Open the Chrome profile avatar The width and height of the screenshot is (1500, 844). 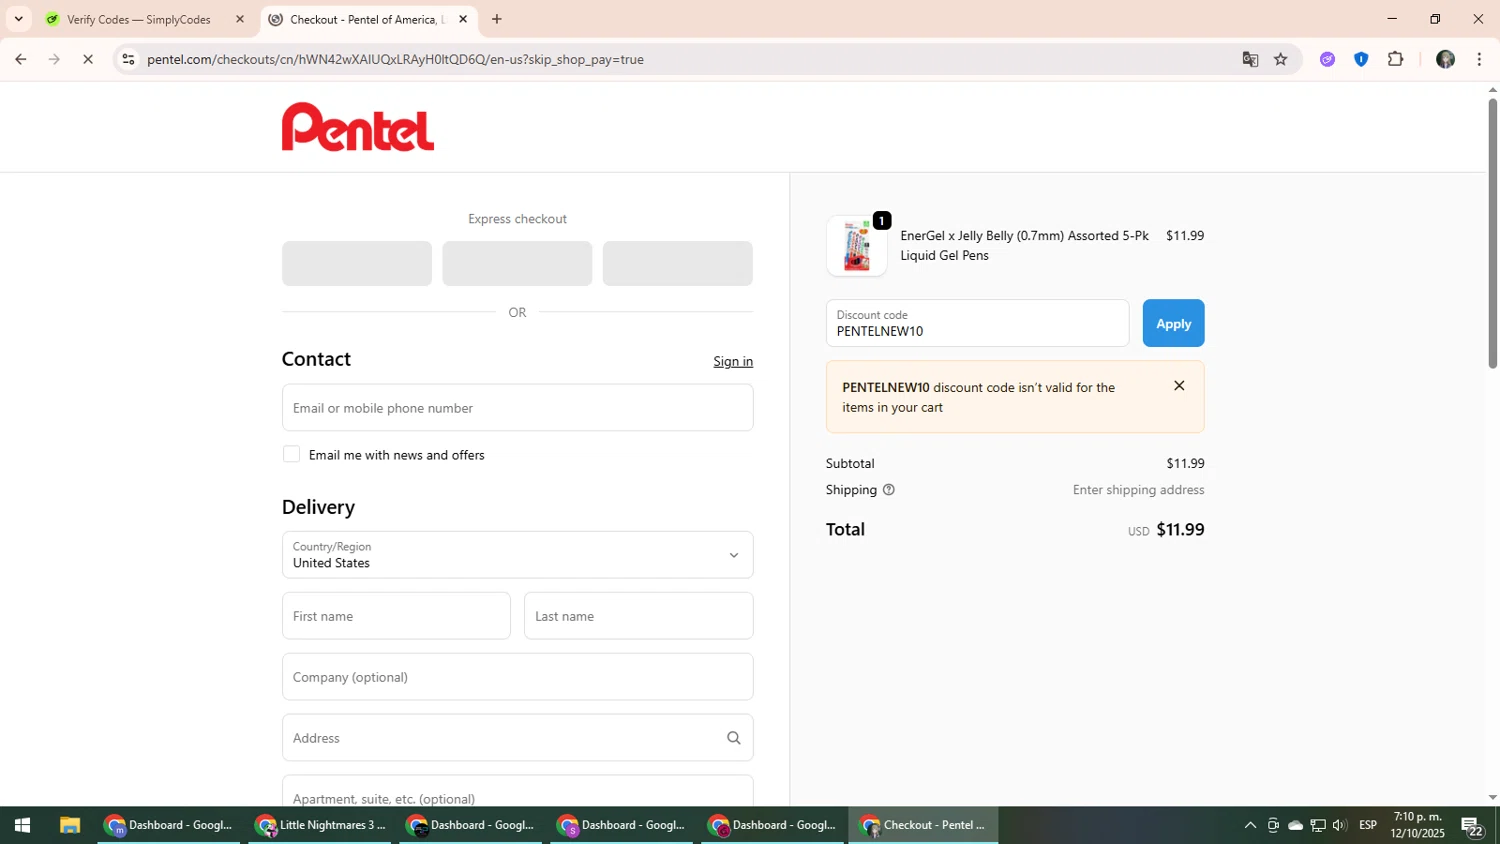(1445, 59)
